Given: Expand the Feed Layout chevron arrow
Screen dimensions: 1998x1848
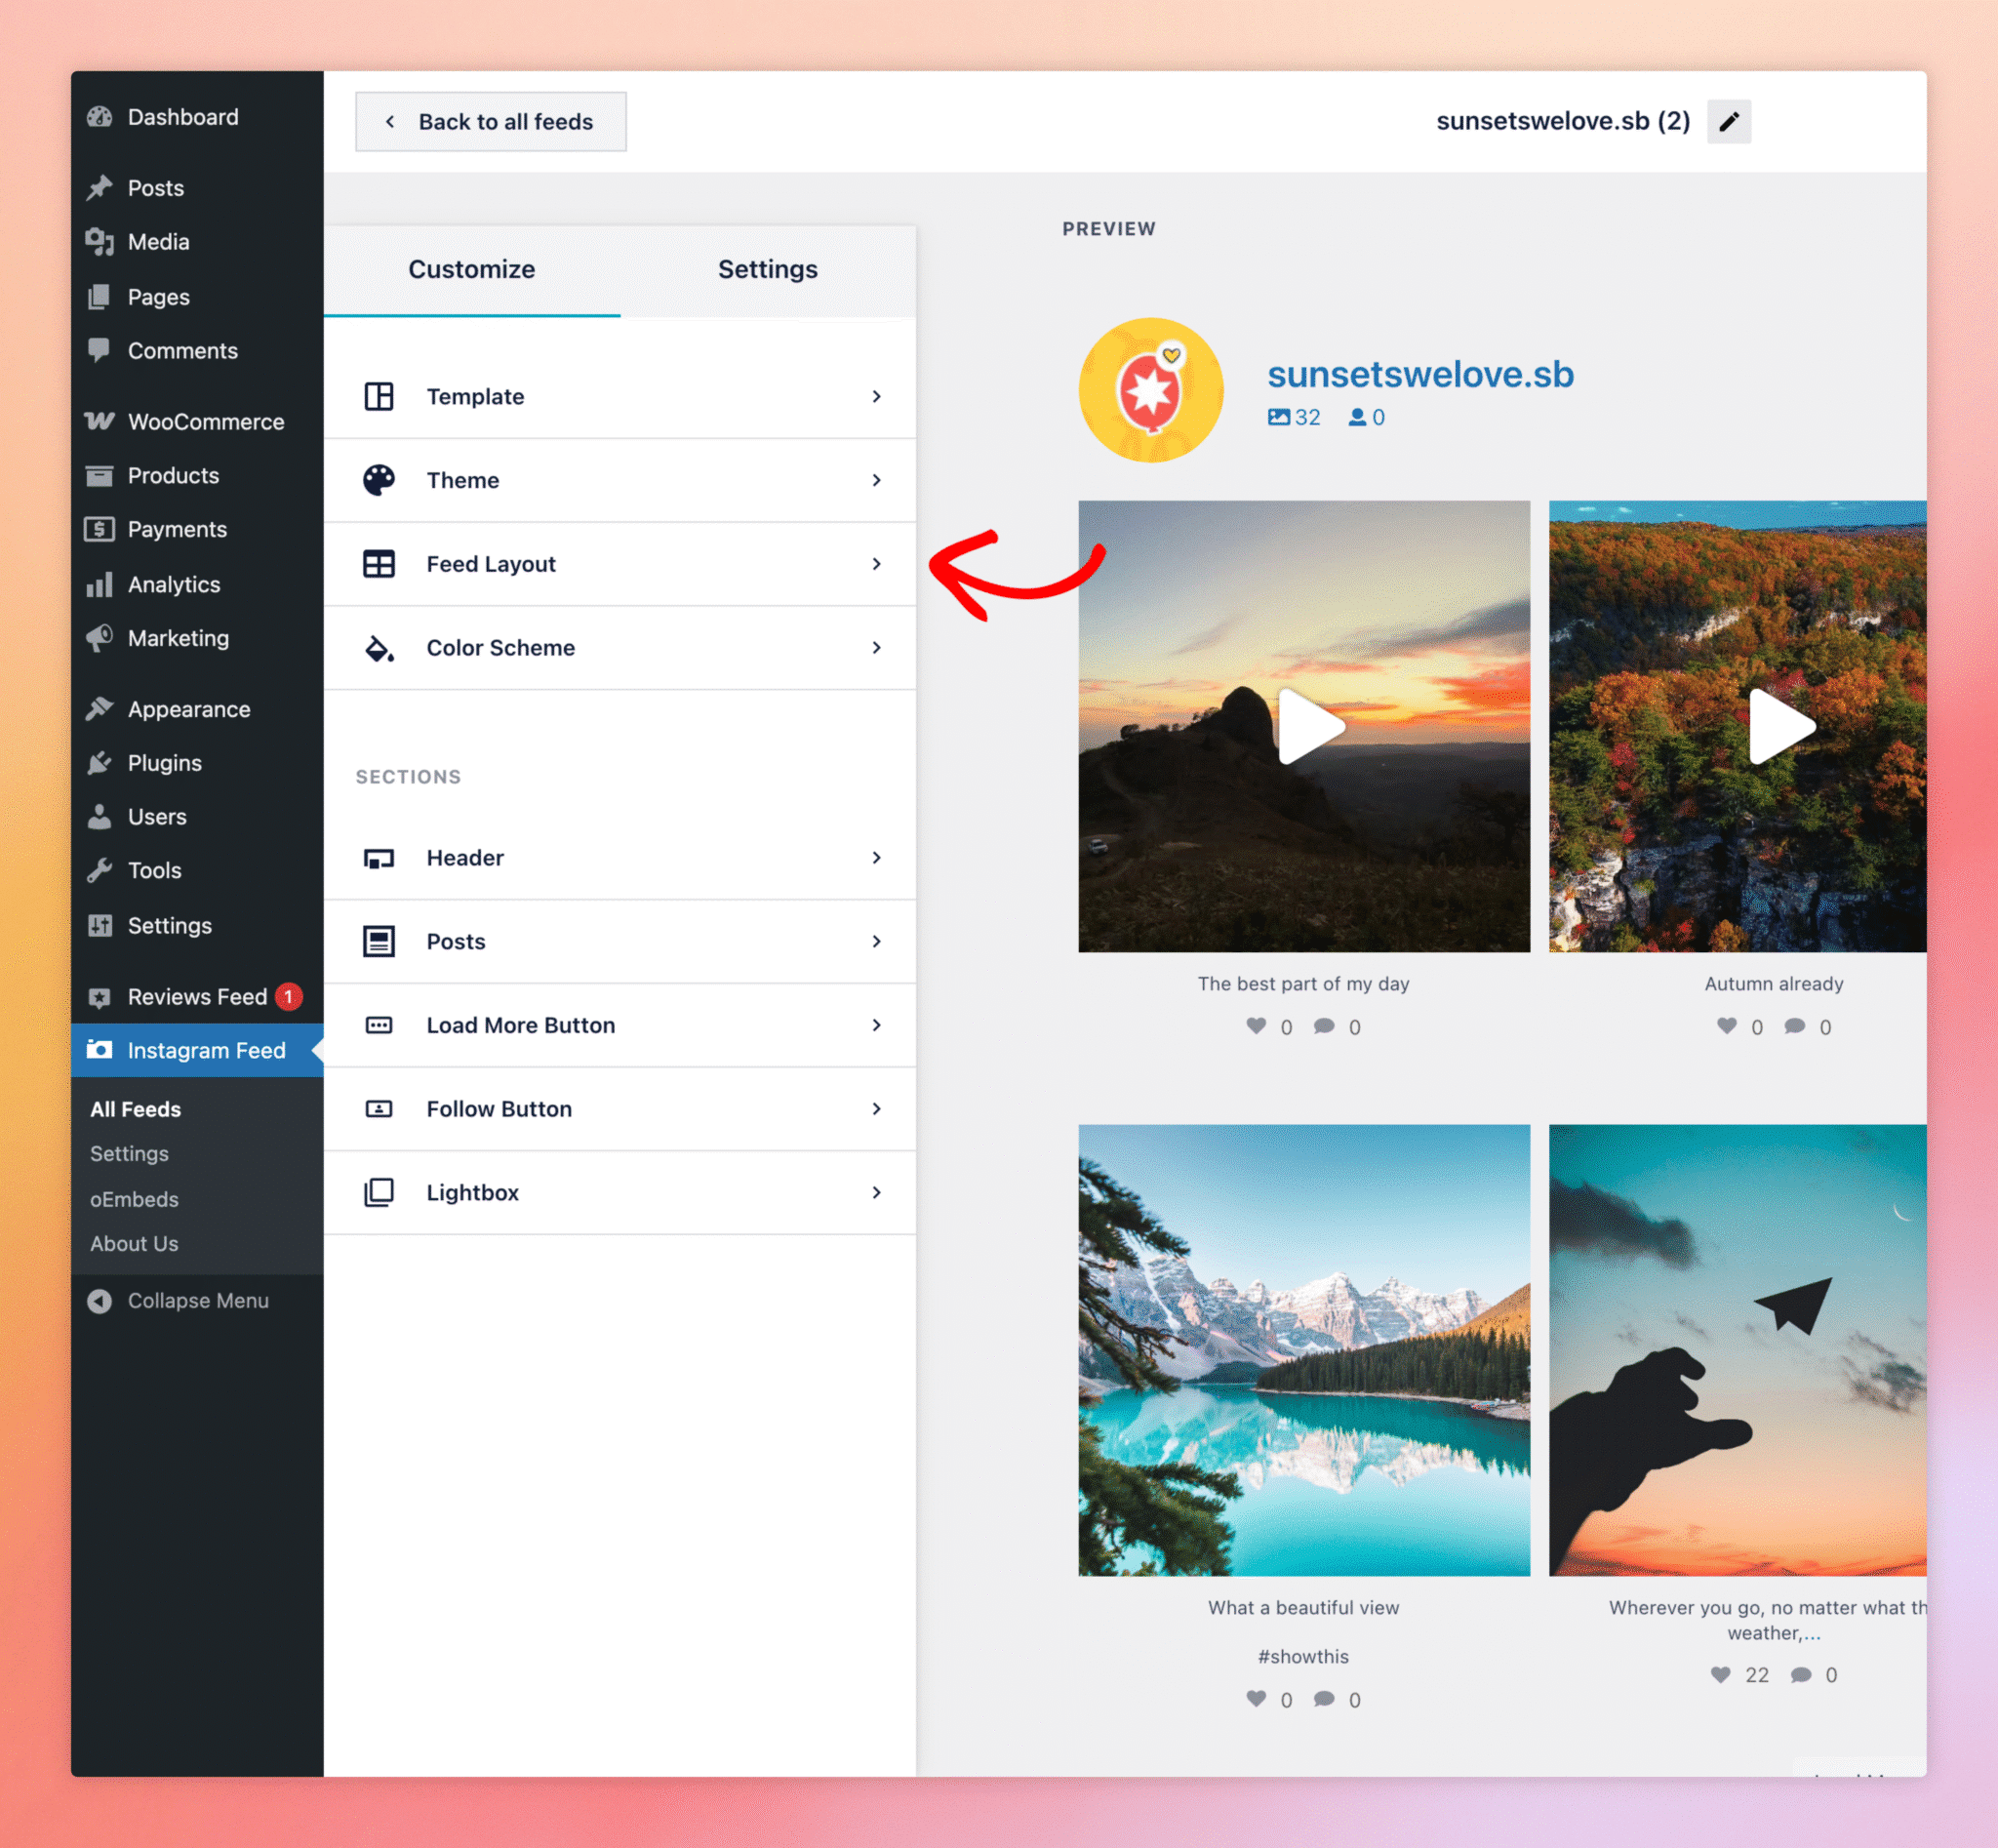Looking at the screenshot, I should 876,564.
